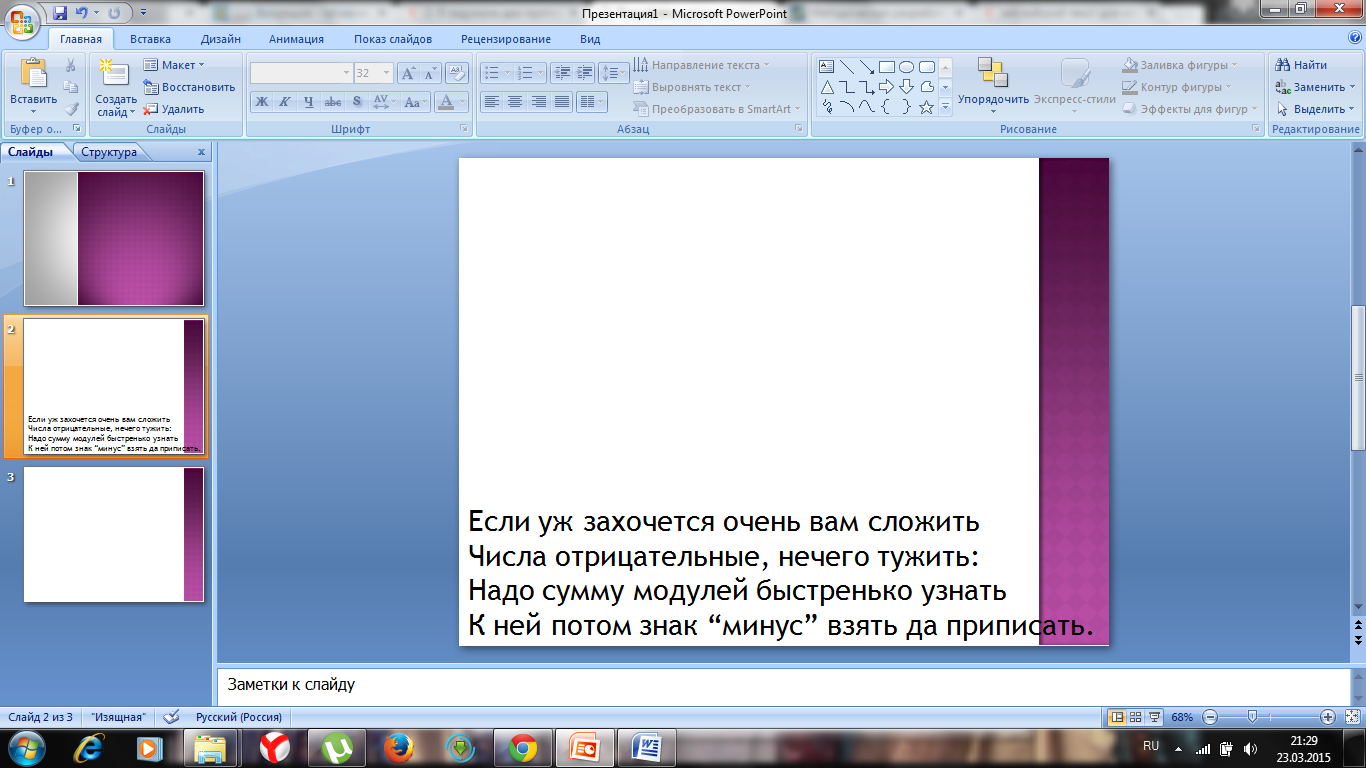Increase list indent level
The image size is (1366, 768).
(x=584, y=73)
